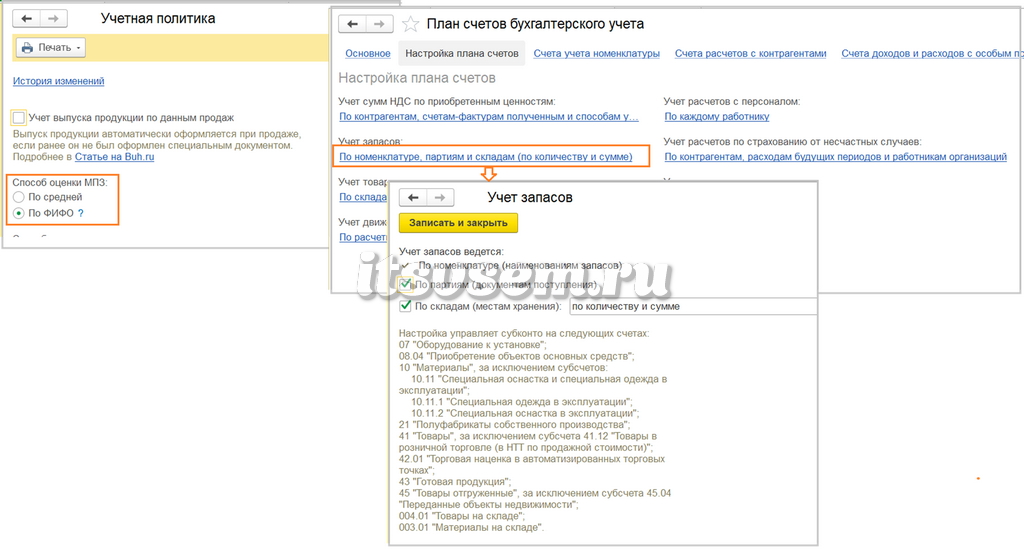Switch to Настройка плана счетов tab

click(x=462, y=54)
